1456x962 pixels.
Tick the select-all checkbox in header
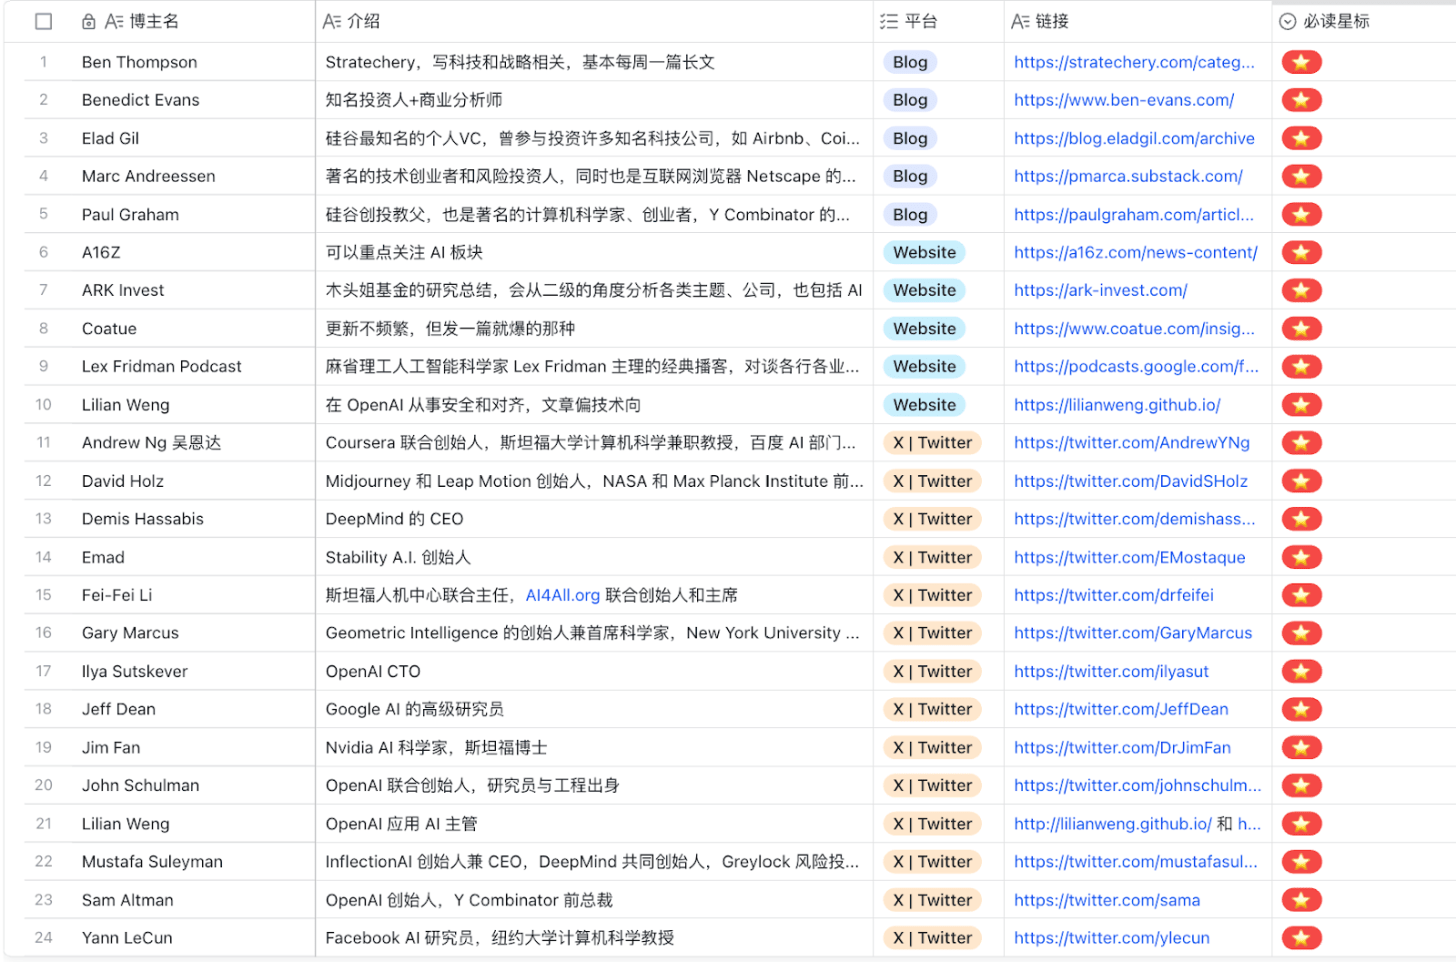43,21
